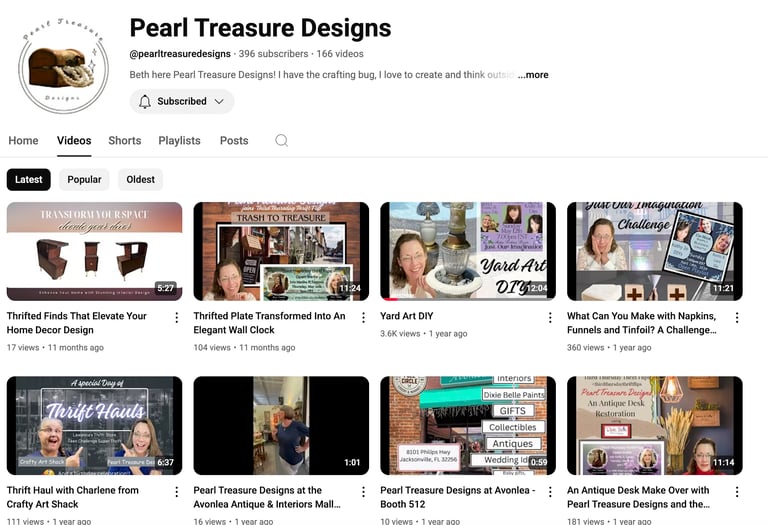Open title An Antique Desk Make Over

pyautogui.click(x=638, y=497)
